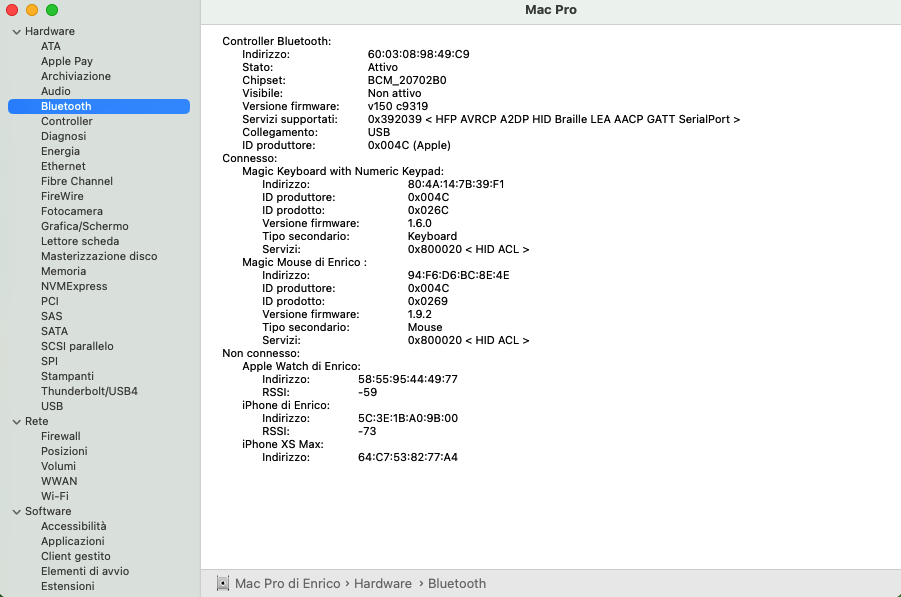Open Grafica/Schermo in the sidebar
Screen dimensions: 901x597
(x=84, y=226)
